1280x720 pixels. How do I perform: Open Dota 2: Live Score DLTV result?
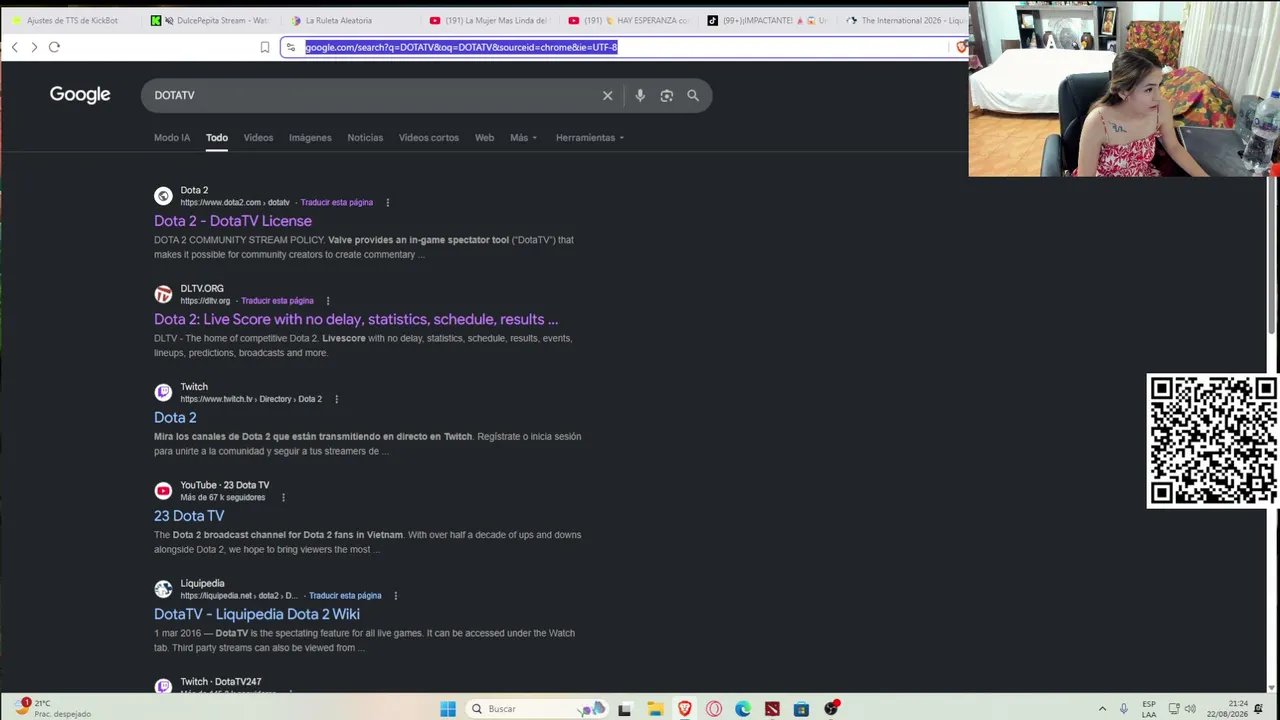(x=356, y=319)
